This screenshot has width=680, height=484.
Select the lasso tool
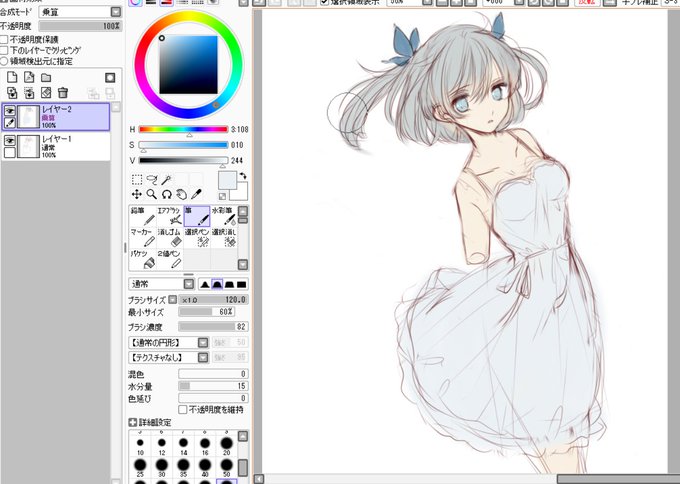point(152,180)
